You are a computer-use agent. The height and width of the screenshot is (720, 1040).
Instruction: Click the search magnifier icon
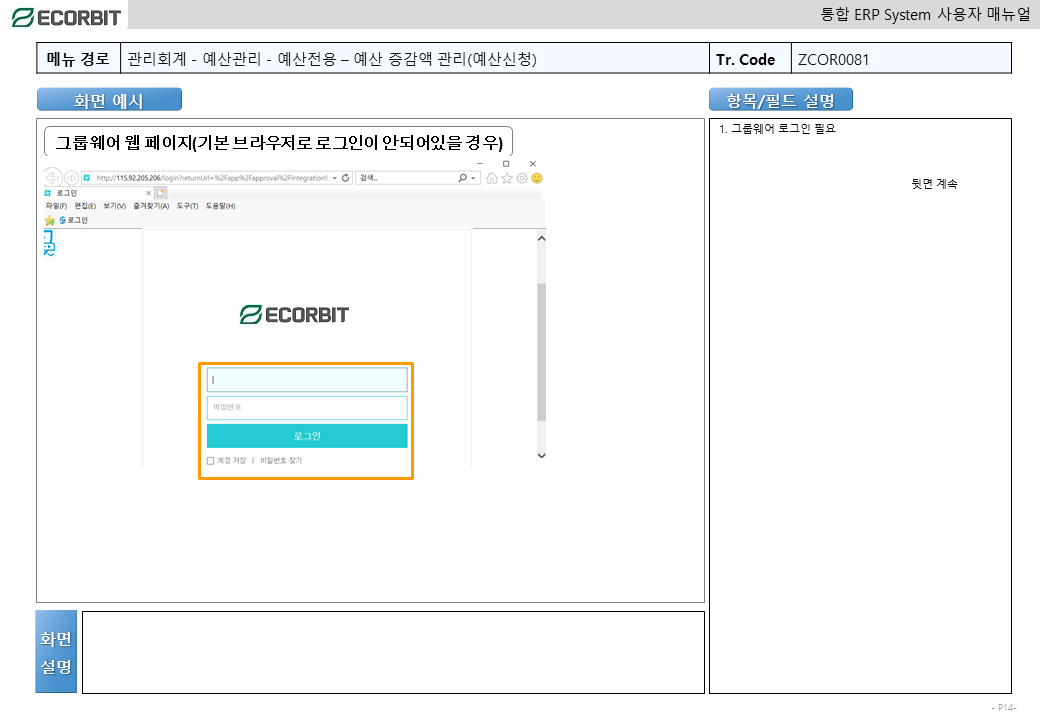tap(462, 178)
